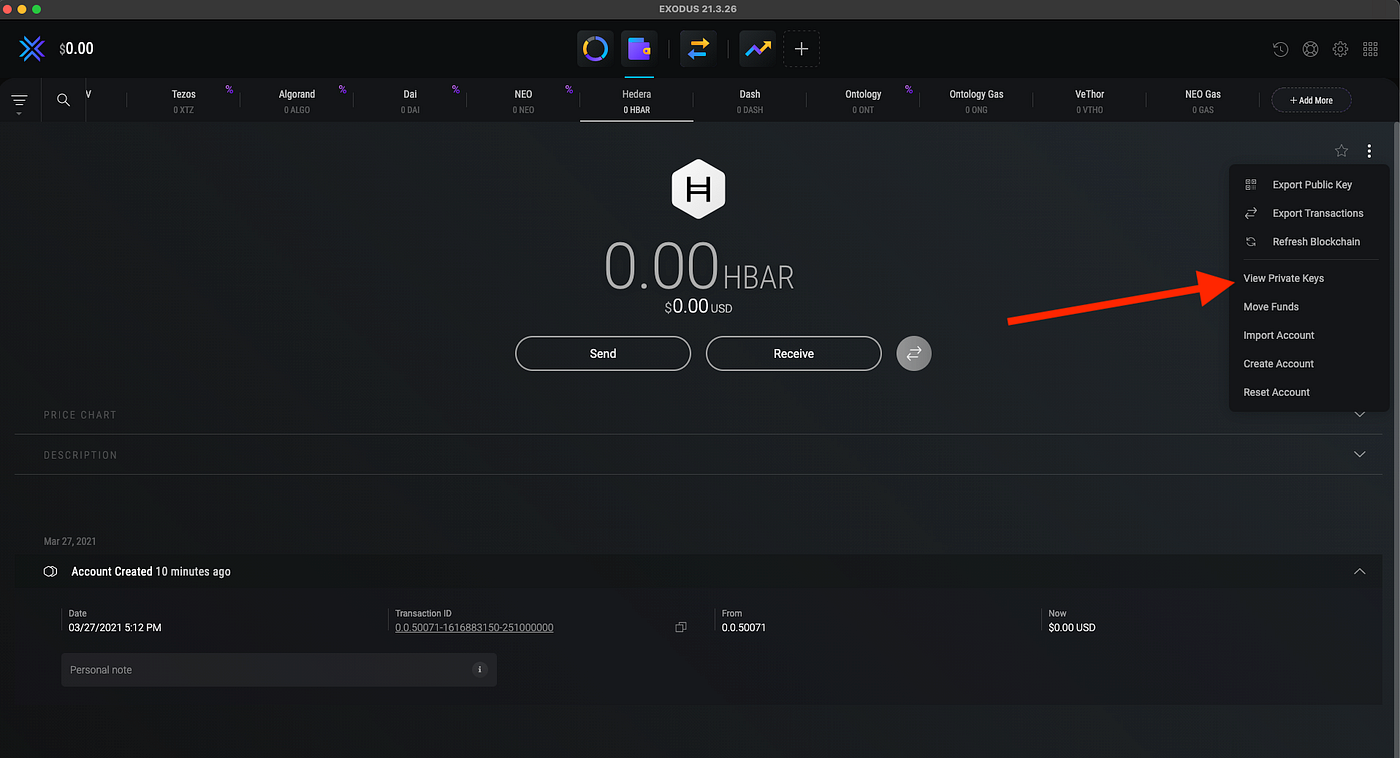The width and height of the screenshot is (1400, 758).
Task: Select the Ontology Gas asset tab
Action: tap(976, 101)
